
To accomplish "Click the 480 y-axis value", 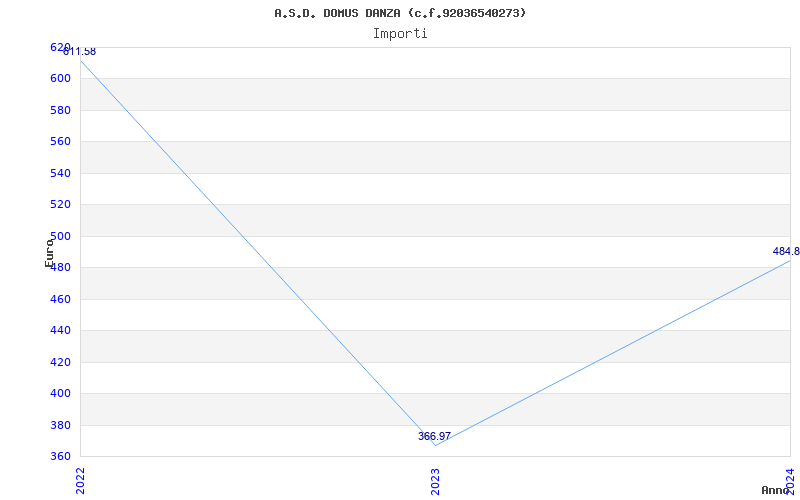I will point(60,267).
